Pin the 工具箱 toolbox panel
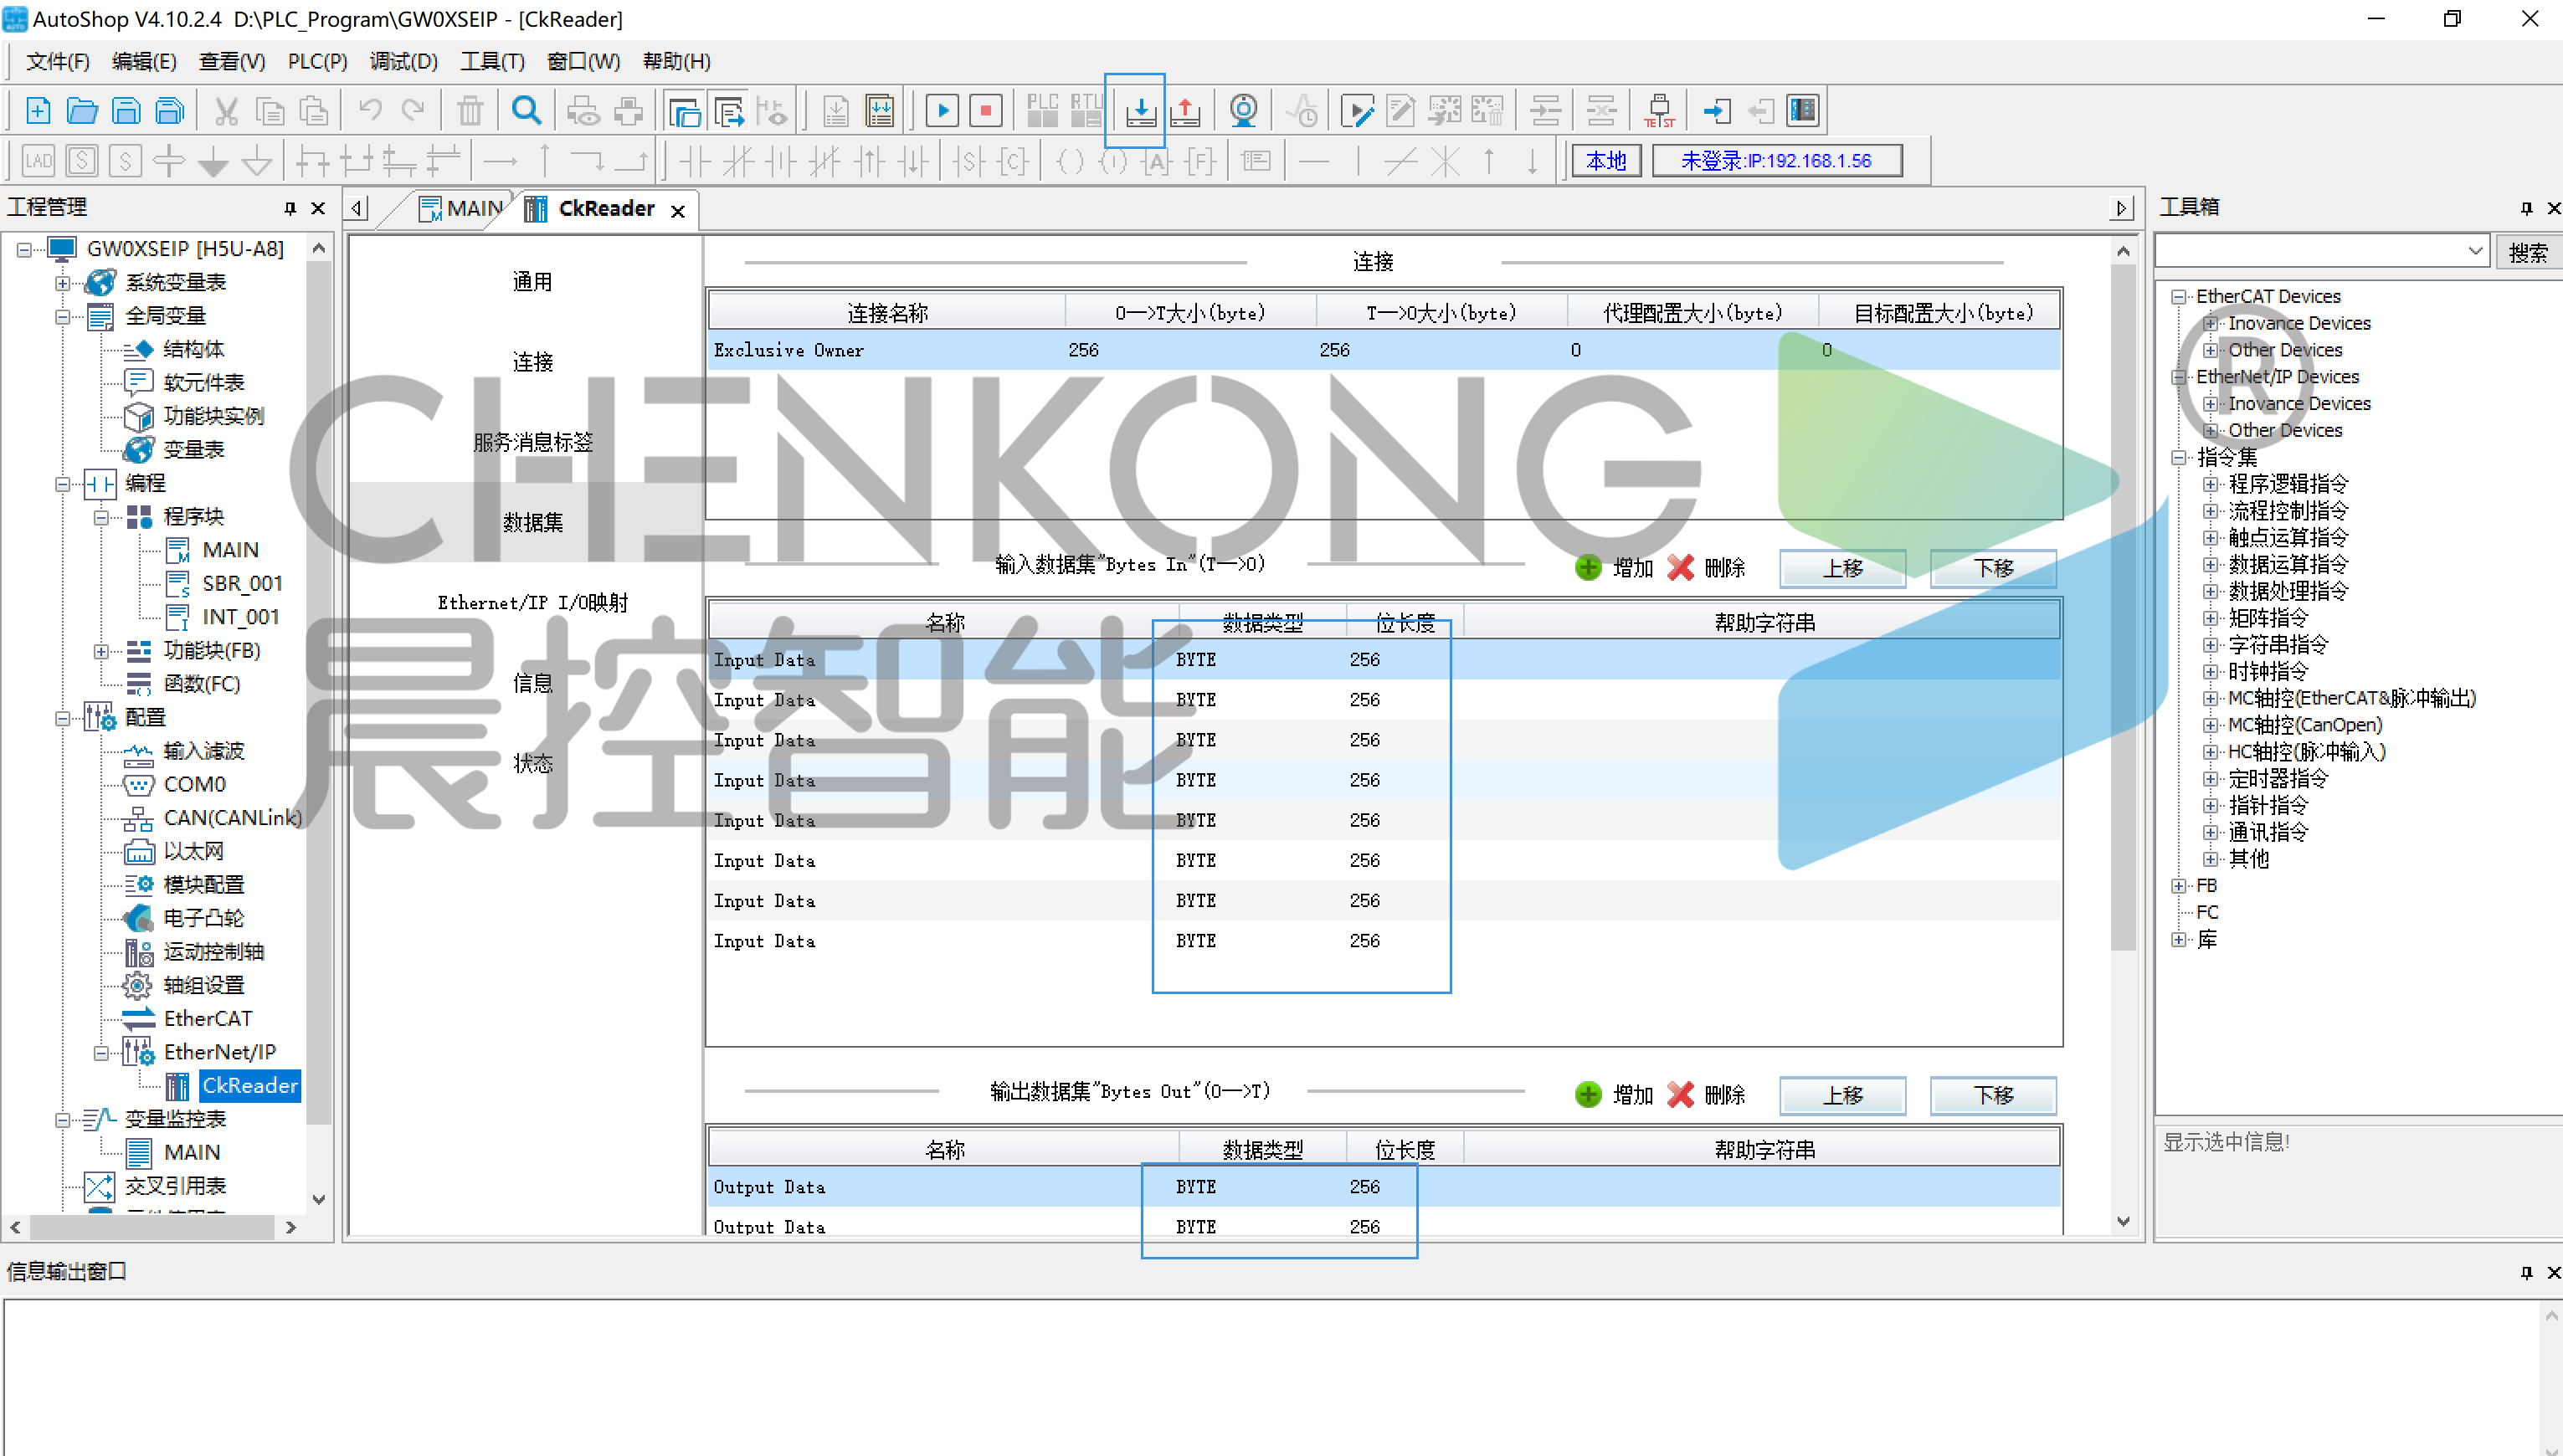This screenshot has height=1456, width=2563. tap(2527, 208)
